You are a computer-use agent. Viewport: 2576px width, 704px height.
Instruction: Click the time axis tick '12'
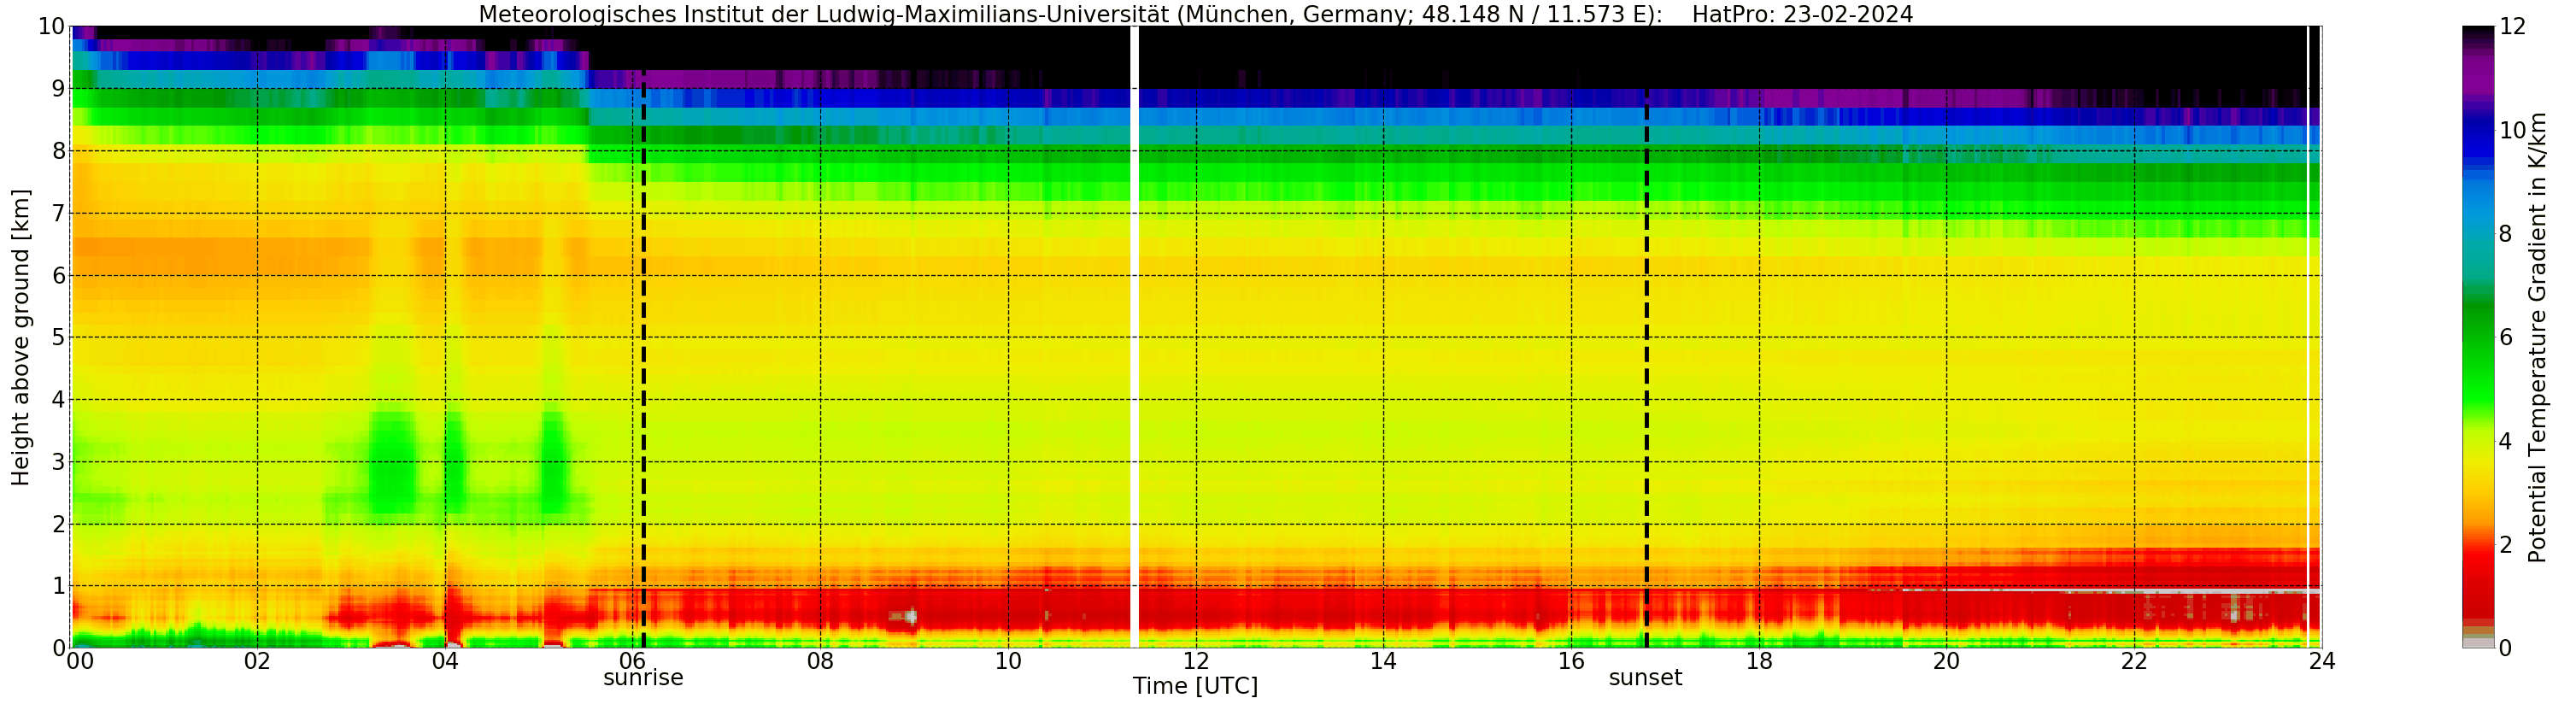coord(1196,661)
